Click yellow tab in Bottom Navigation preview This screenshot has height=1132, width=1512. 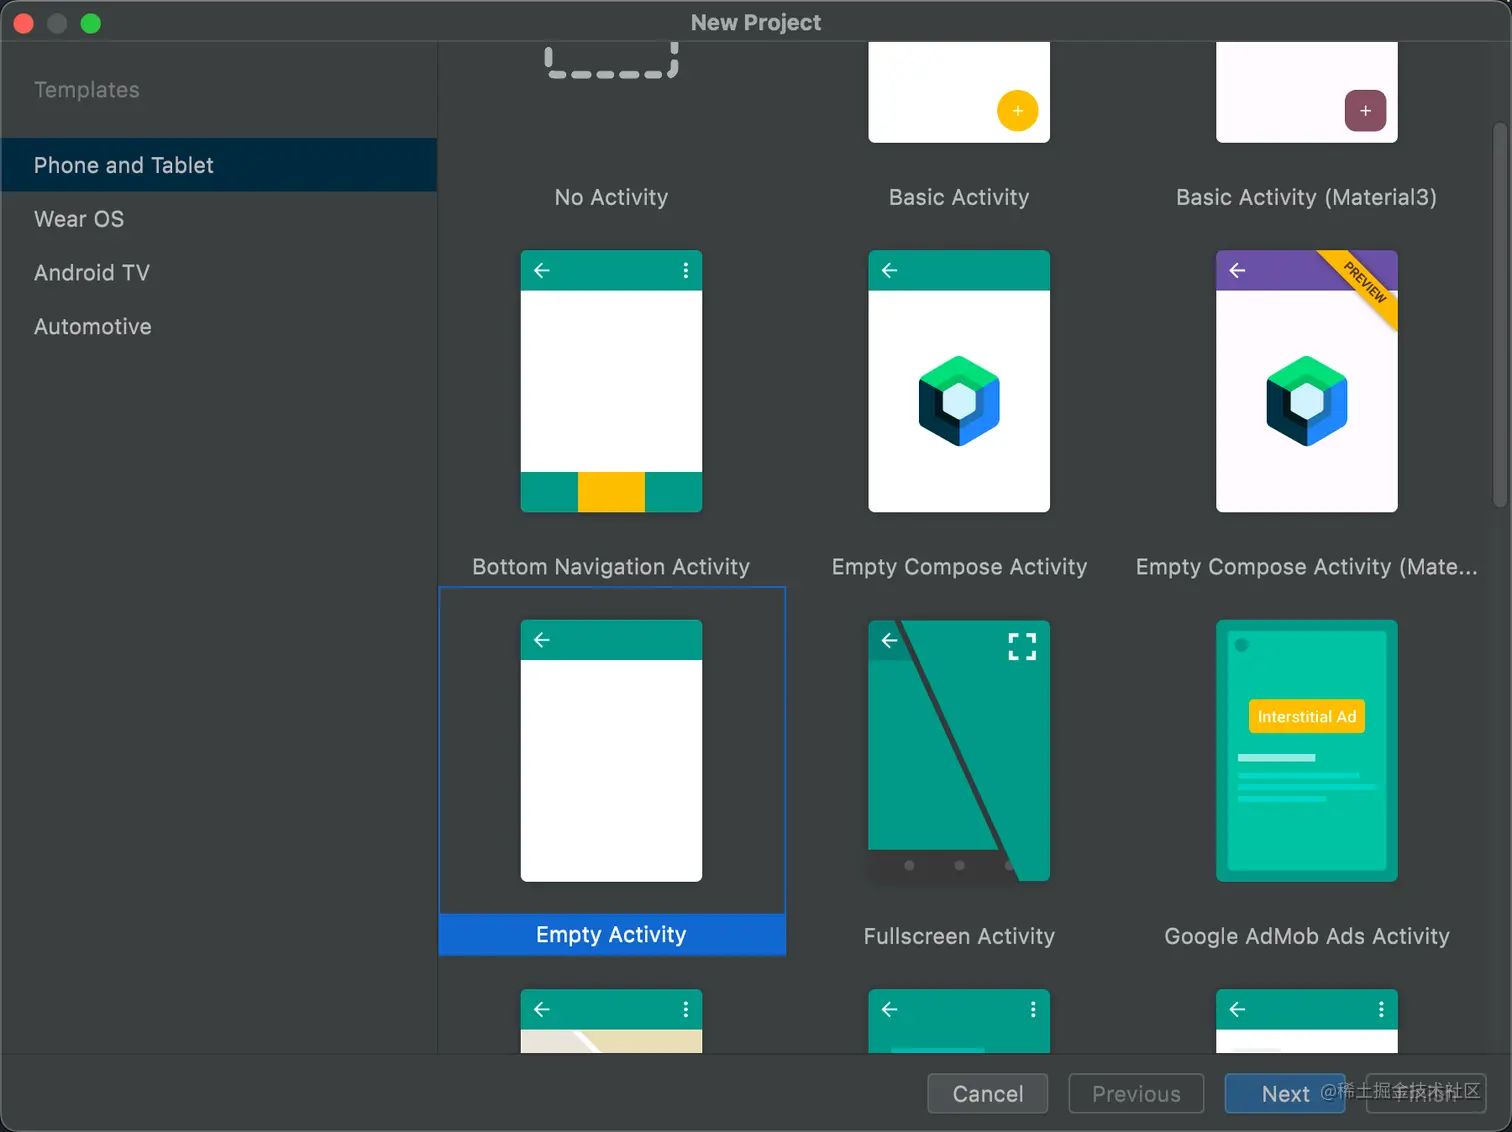point(611,492)
